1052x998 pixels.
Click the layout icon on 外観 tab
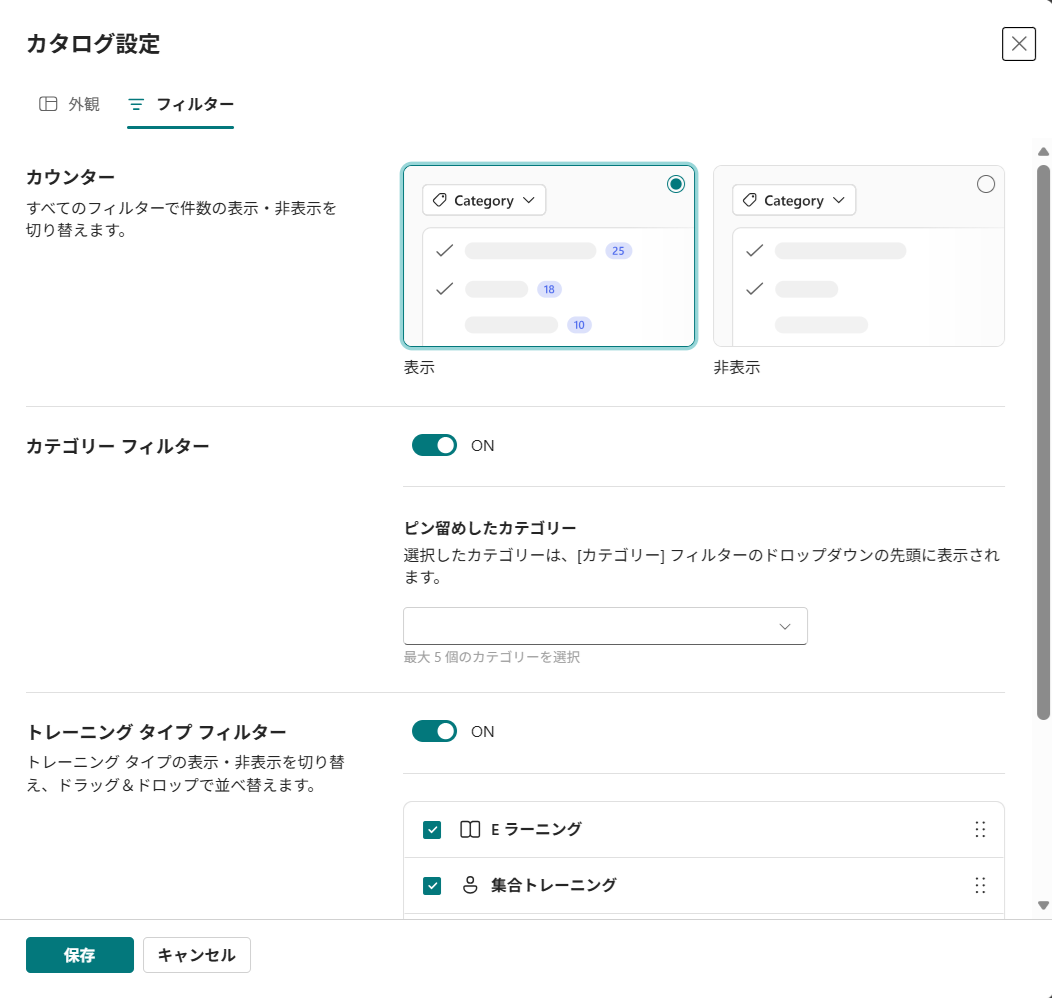coord(48,104)
